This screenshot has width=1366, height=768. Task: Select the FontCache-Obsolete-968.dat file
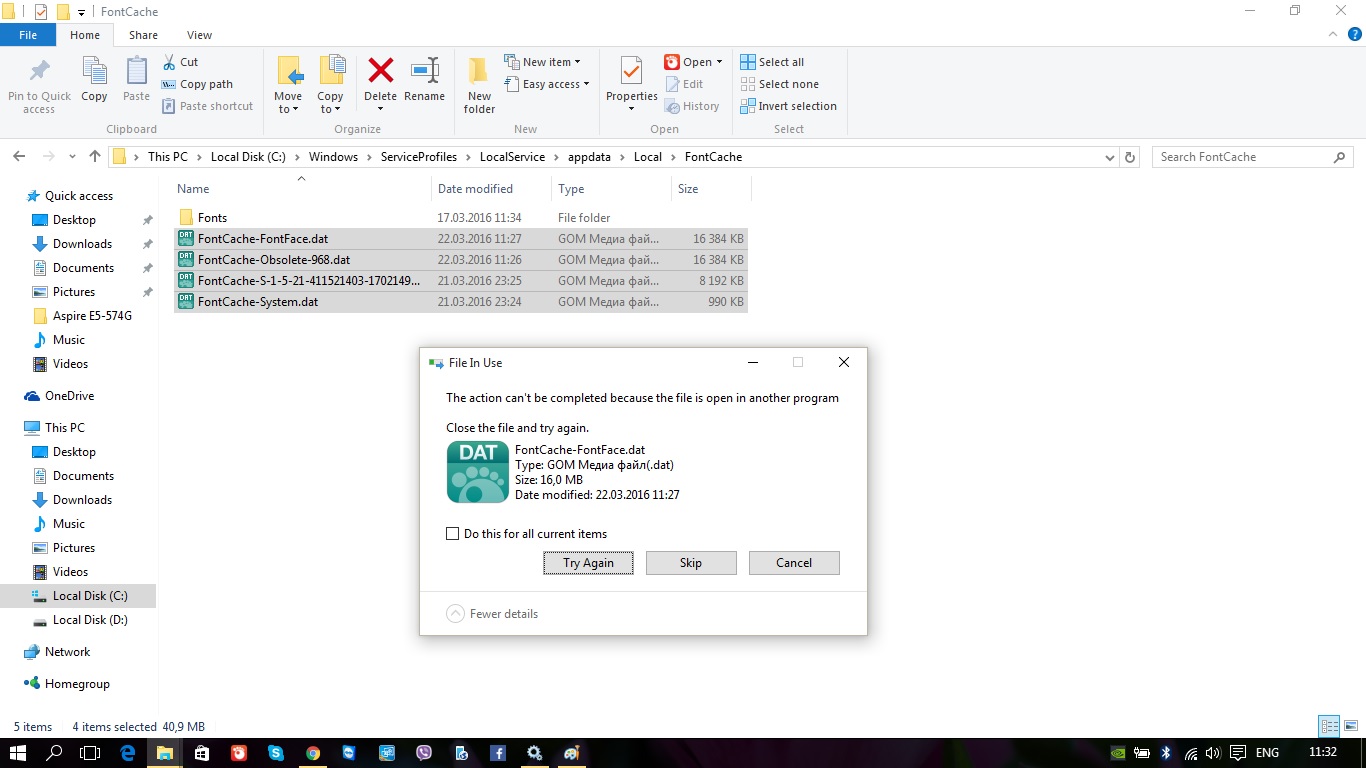point(461,260)
